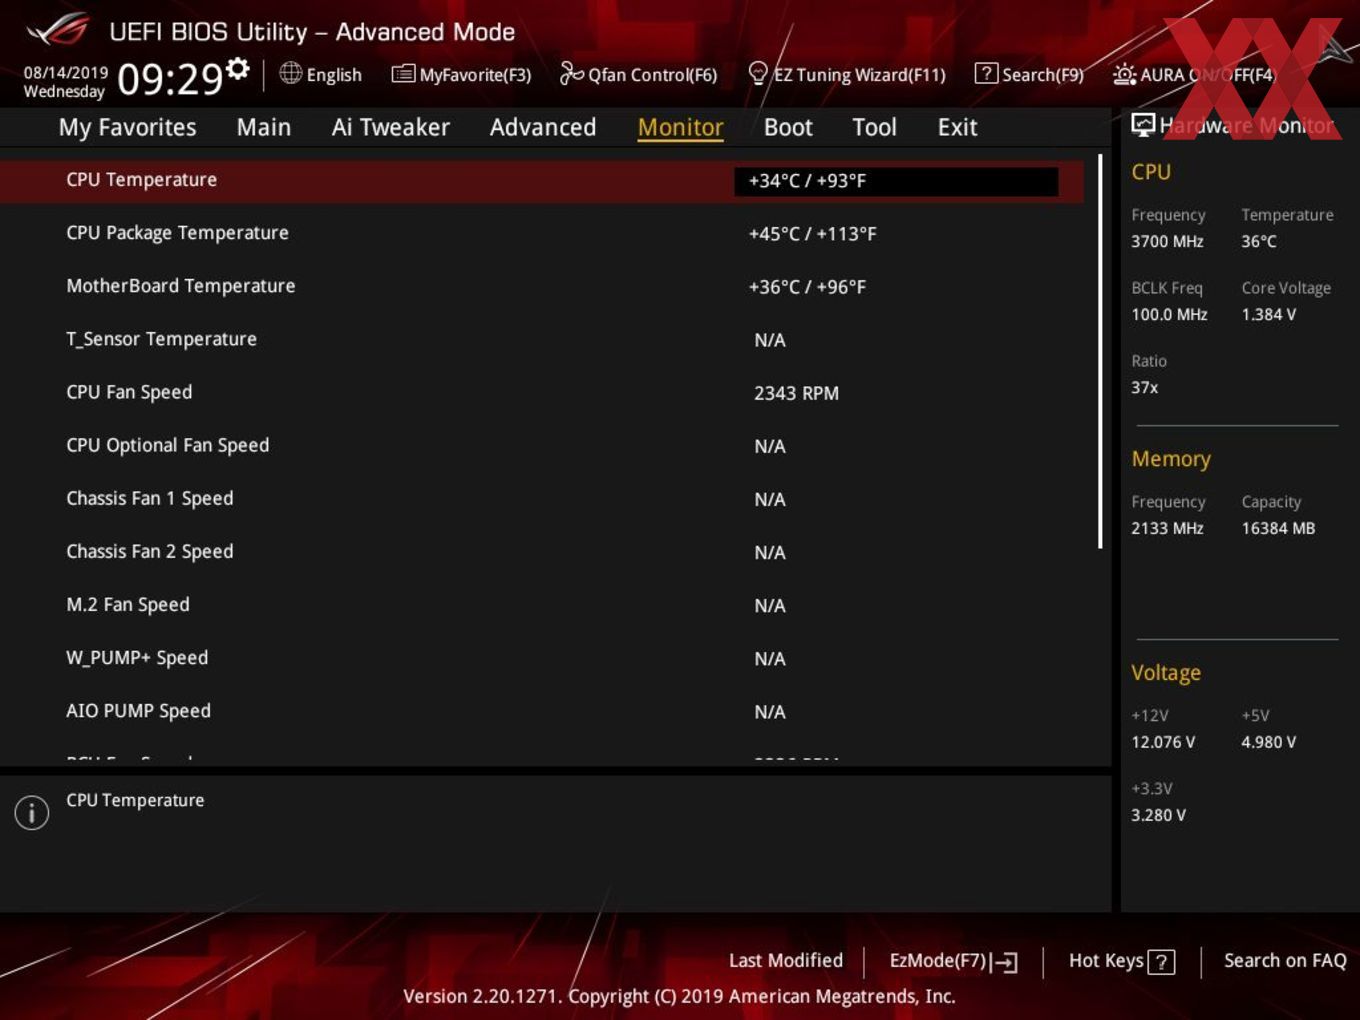Select Chassis Fan 1 Speed row
1360x1020 pixels.
pos(542,498)
